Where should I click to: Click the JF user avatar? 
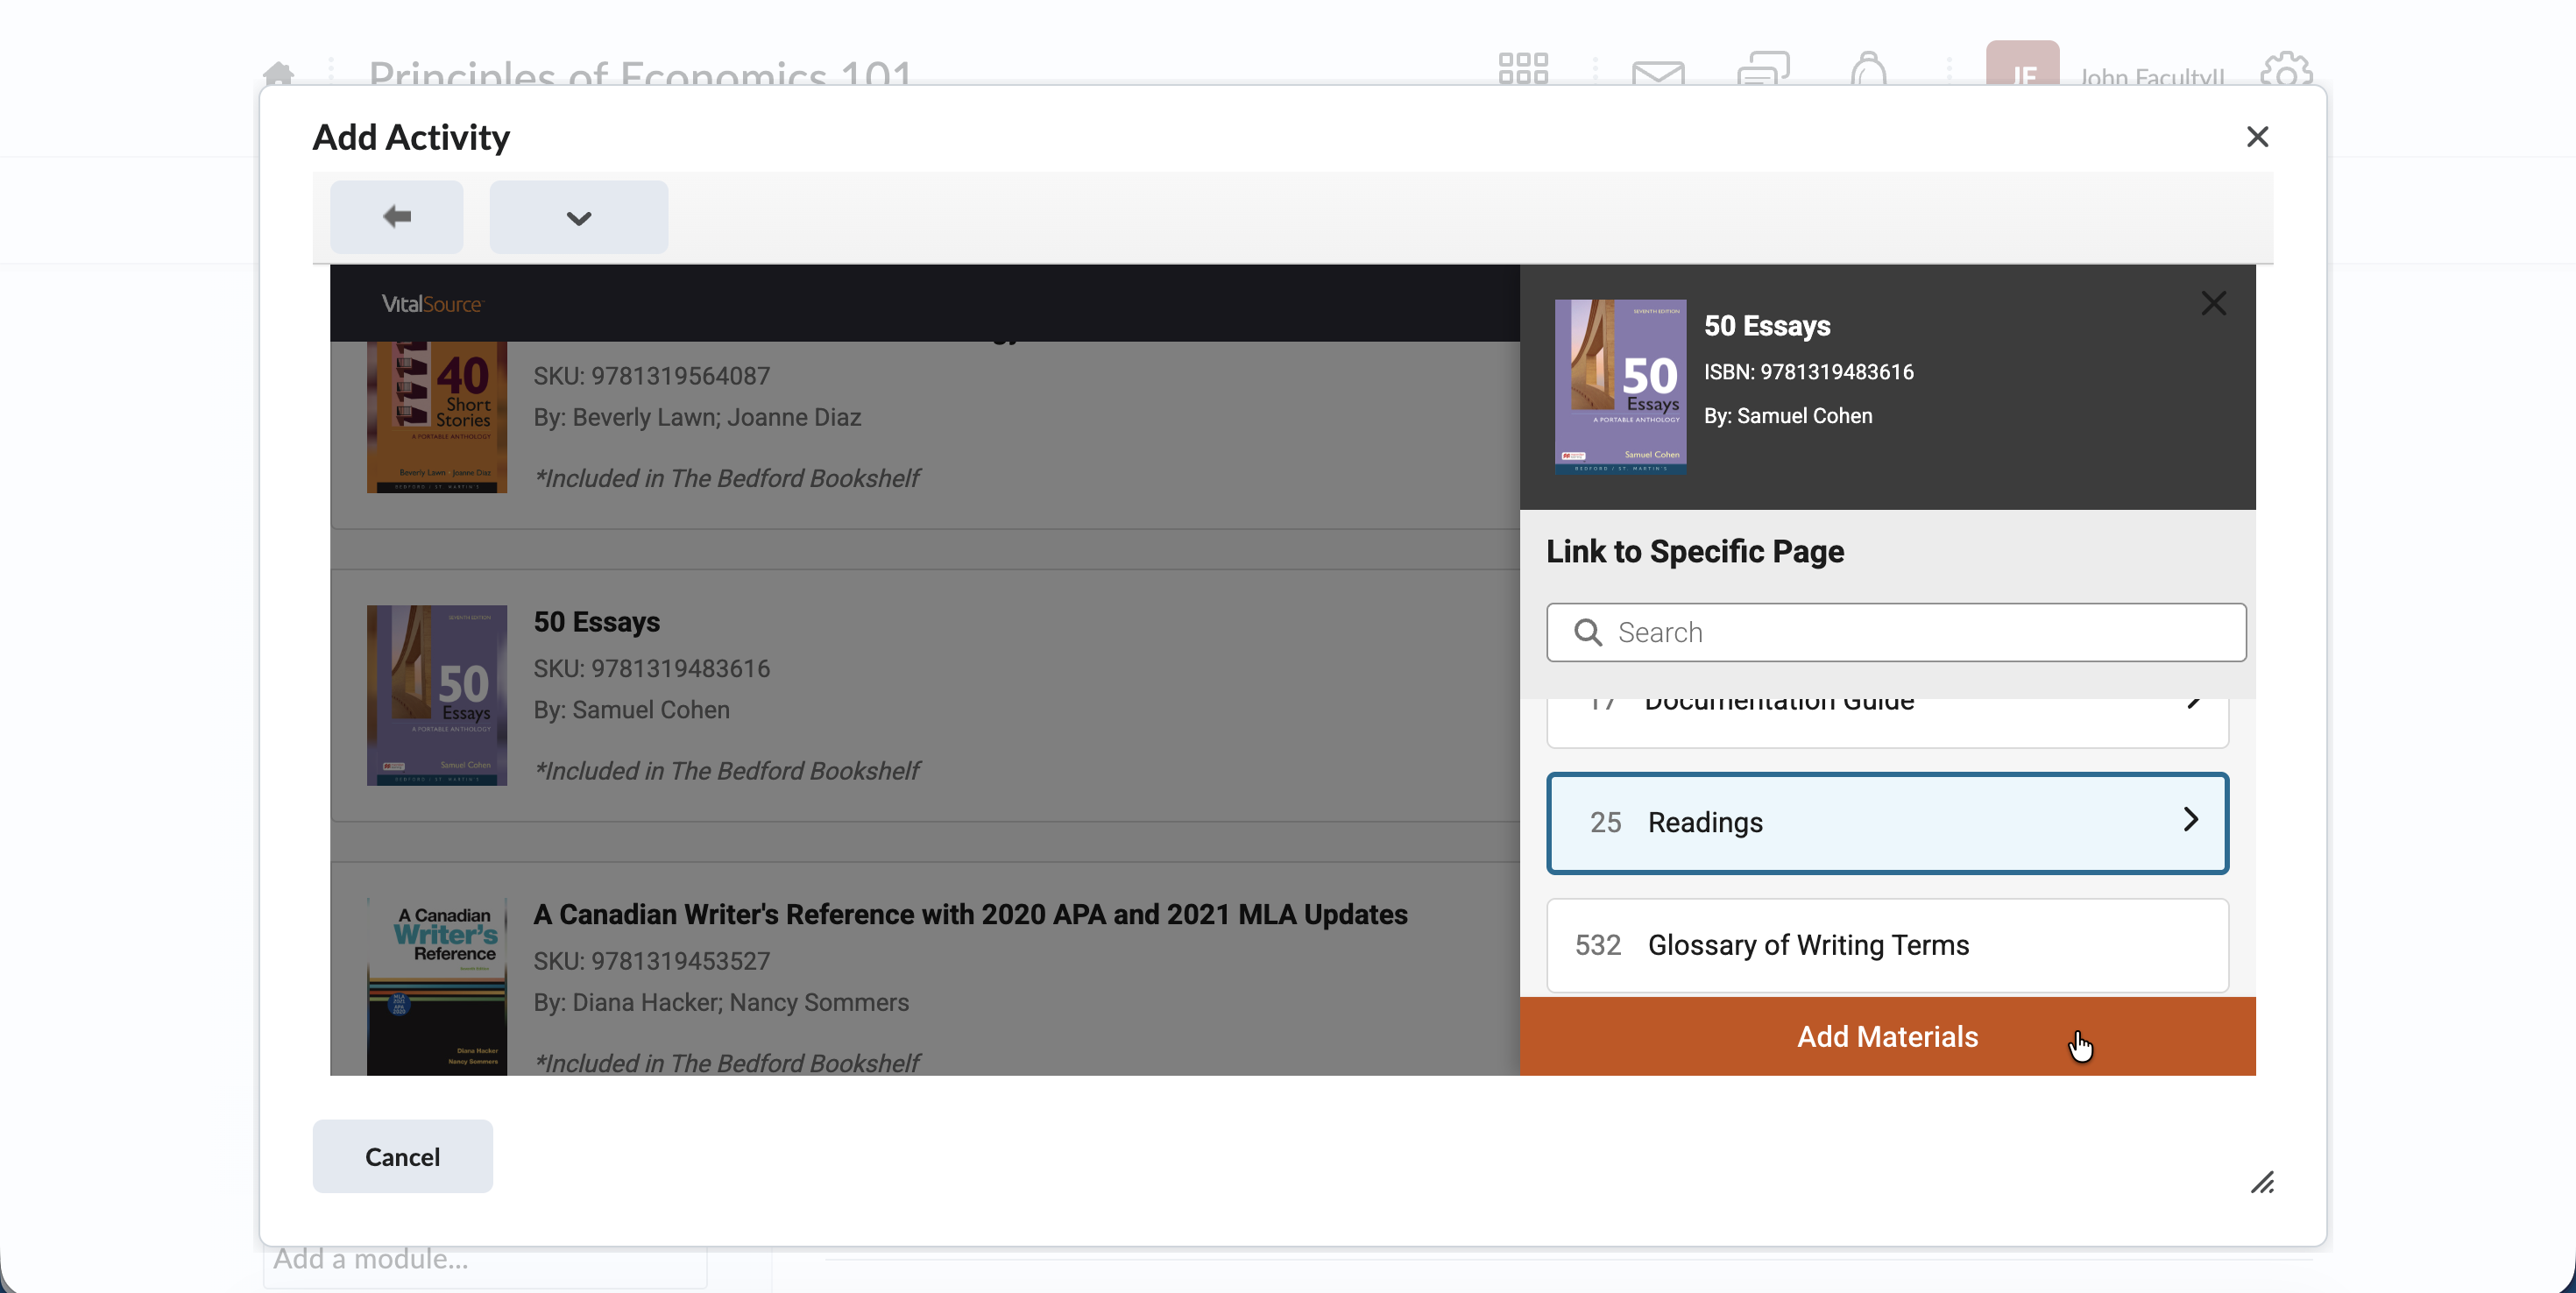point(2022,64)
